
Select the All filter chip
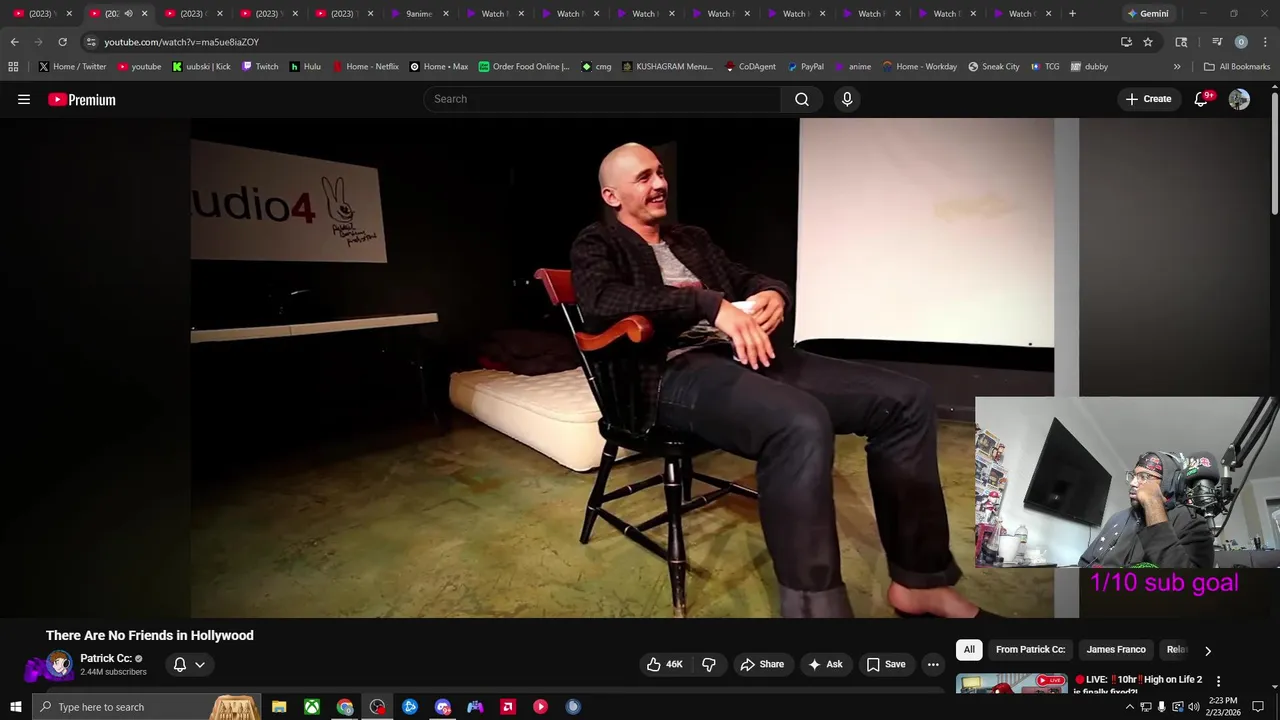969,650
